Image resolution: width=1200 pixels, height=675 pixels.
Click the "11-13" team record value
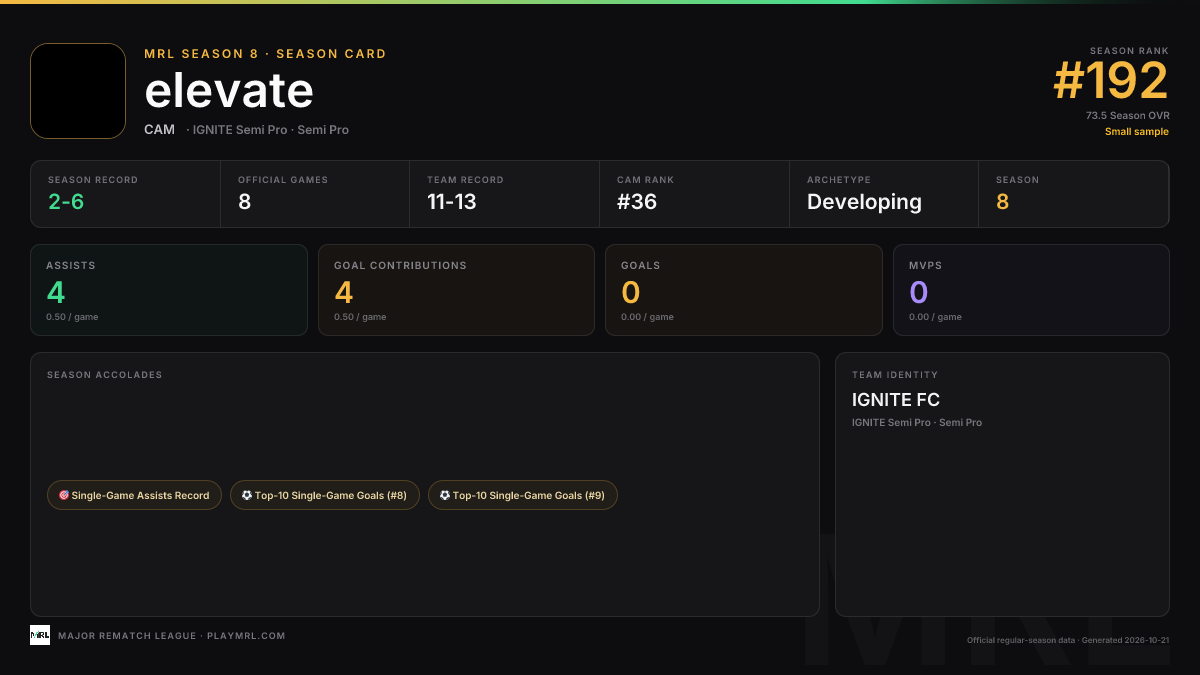coord(452,202)
